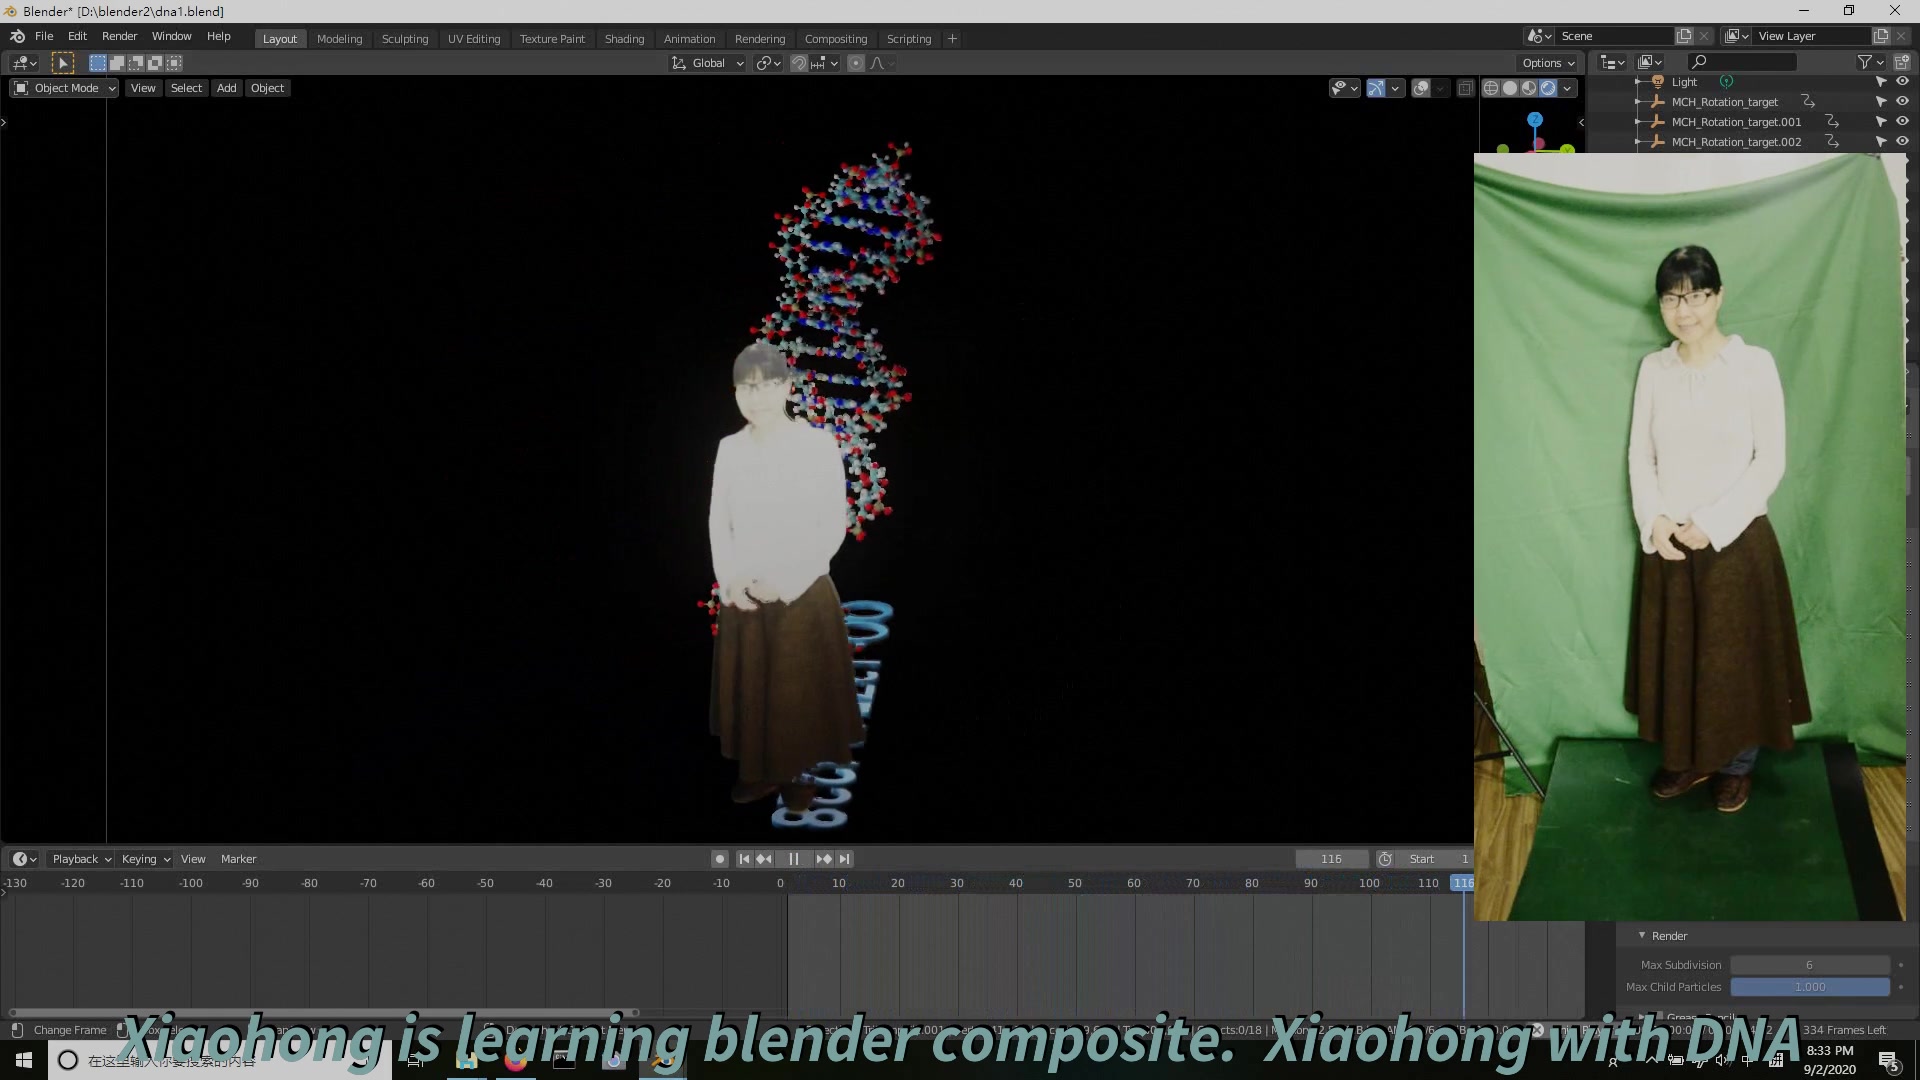Switch to rendered viewport shading
1920x1080 pixels.
1548,88
